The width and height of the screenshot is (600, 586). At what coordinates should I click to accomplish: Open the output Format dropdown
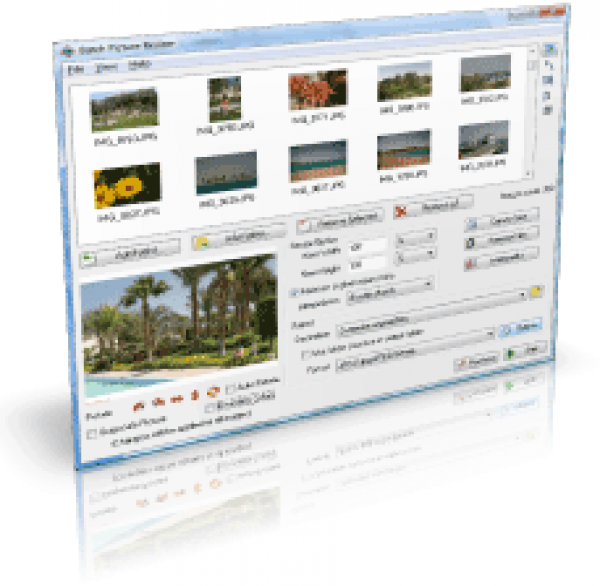pyautogui.click(x=416, y=350)
